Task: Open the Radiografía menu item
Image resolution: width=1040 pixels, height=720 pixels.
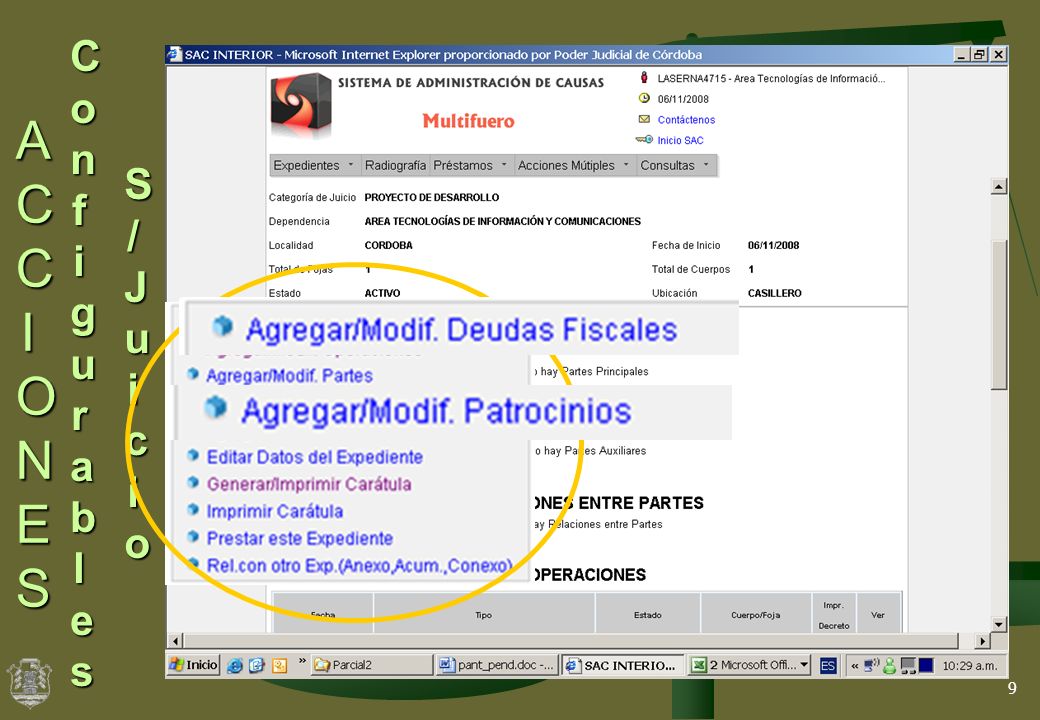Action: (x=395, y=165)
